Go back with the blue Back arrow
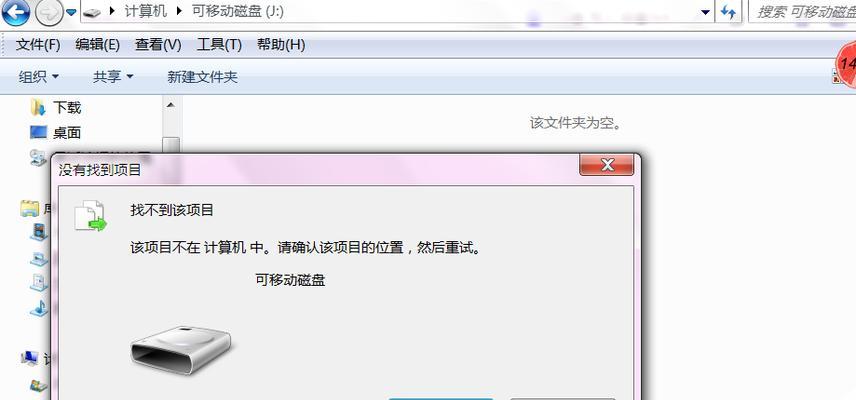Screen dimensions: 856x400 pos(14,12)
